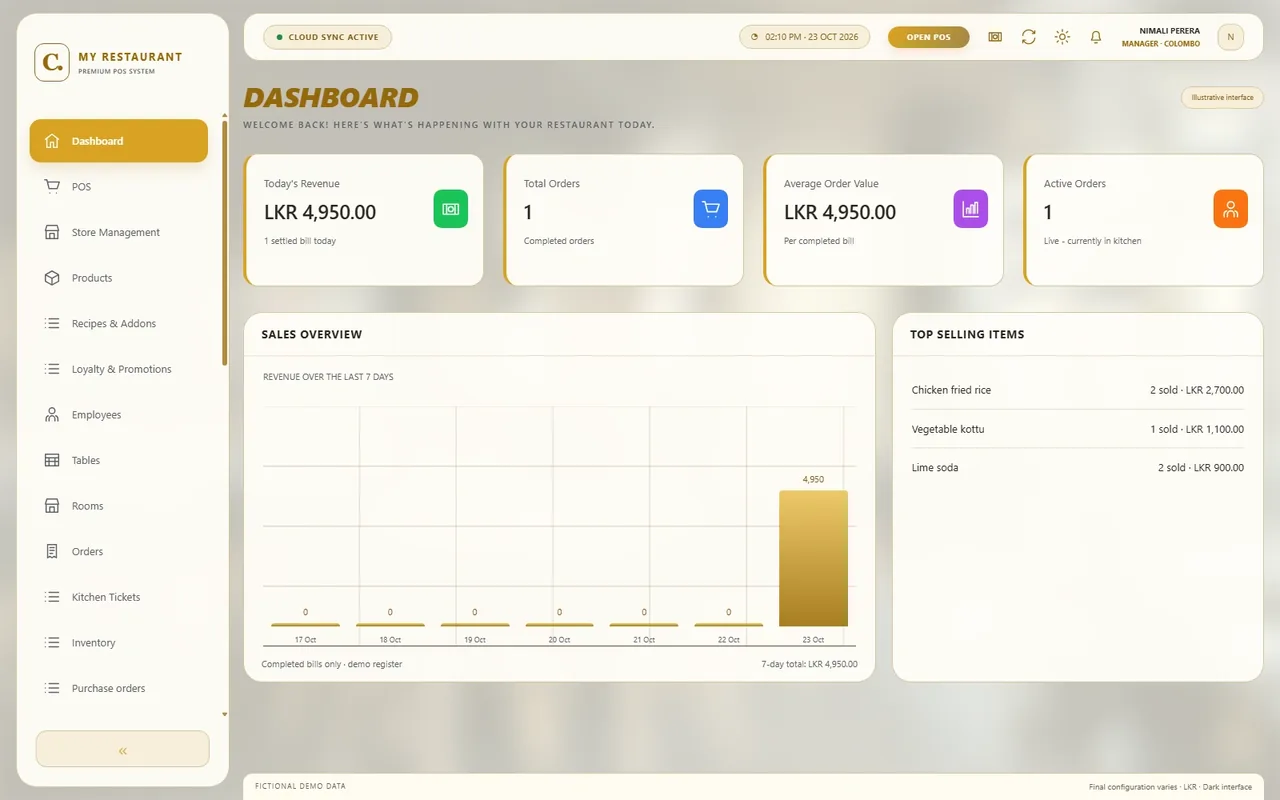The height and width of the screenshot is (800, 1280).
Task: Click the sidebar scrollbar down arrow
Action: point(224,715)
